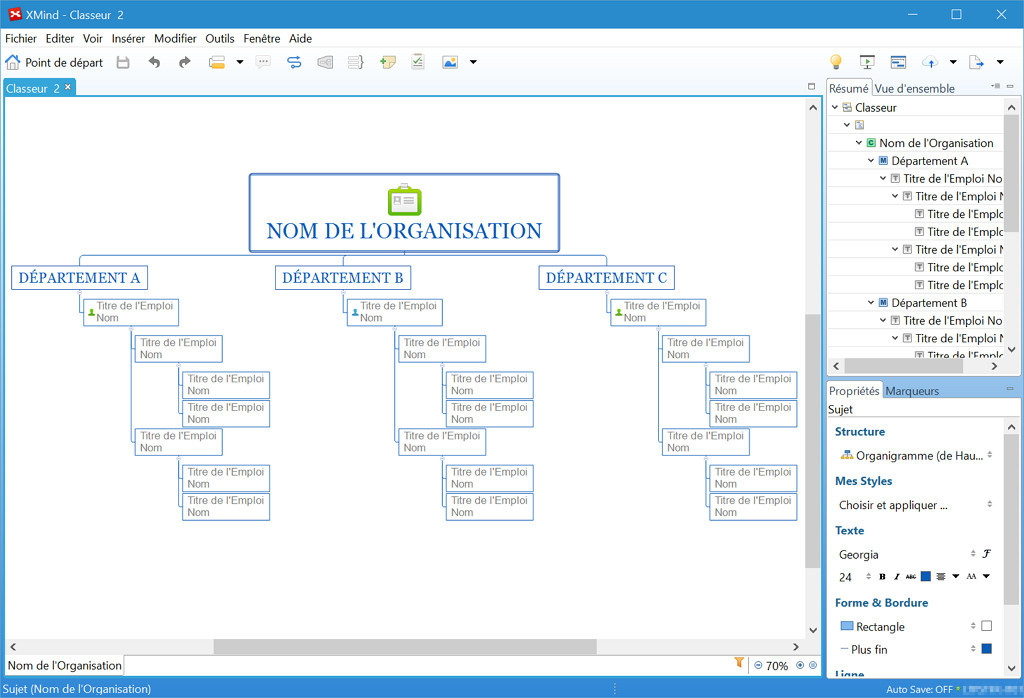Toggle italic text in the Texte section
This screenshot has width=1024, height=698.
point(897,577)
